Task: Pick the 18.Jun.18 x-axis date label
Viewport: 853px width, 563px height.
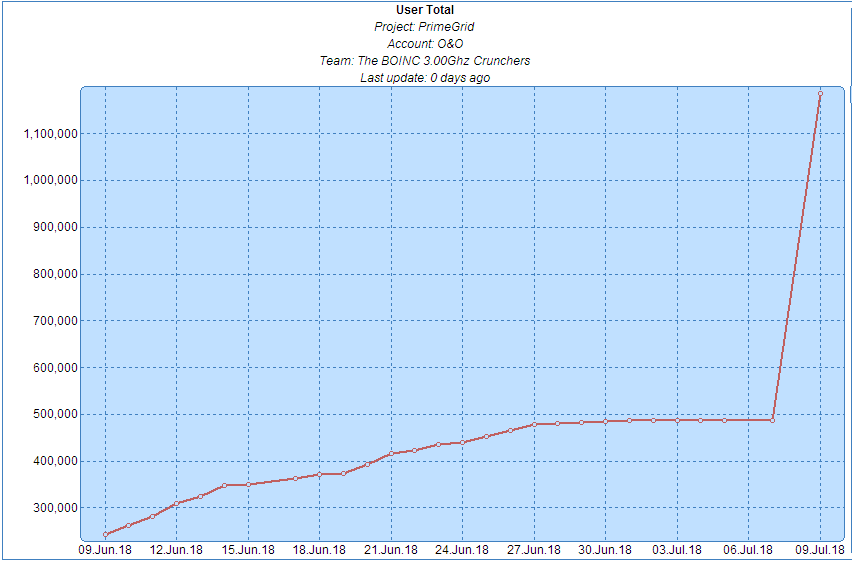Action: [x=319, y=550]
